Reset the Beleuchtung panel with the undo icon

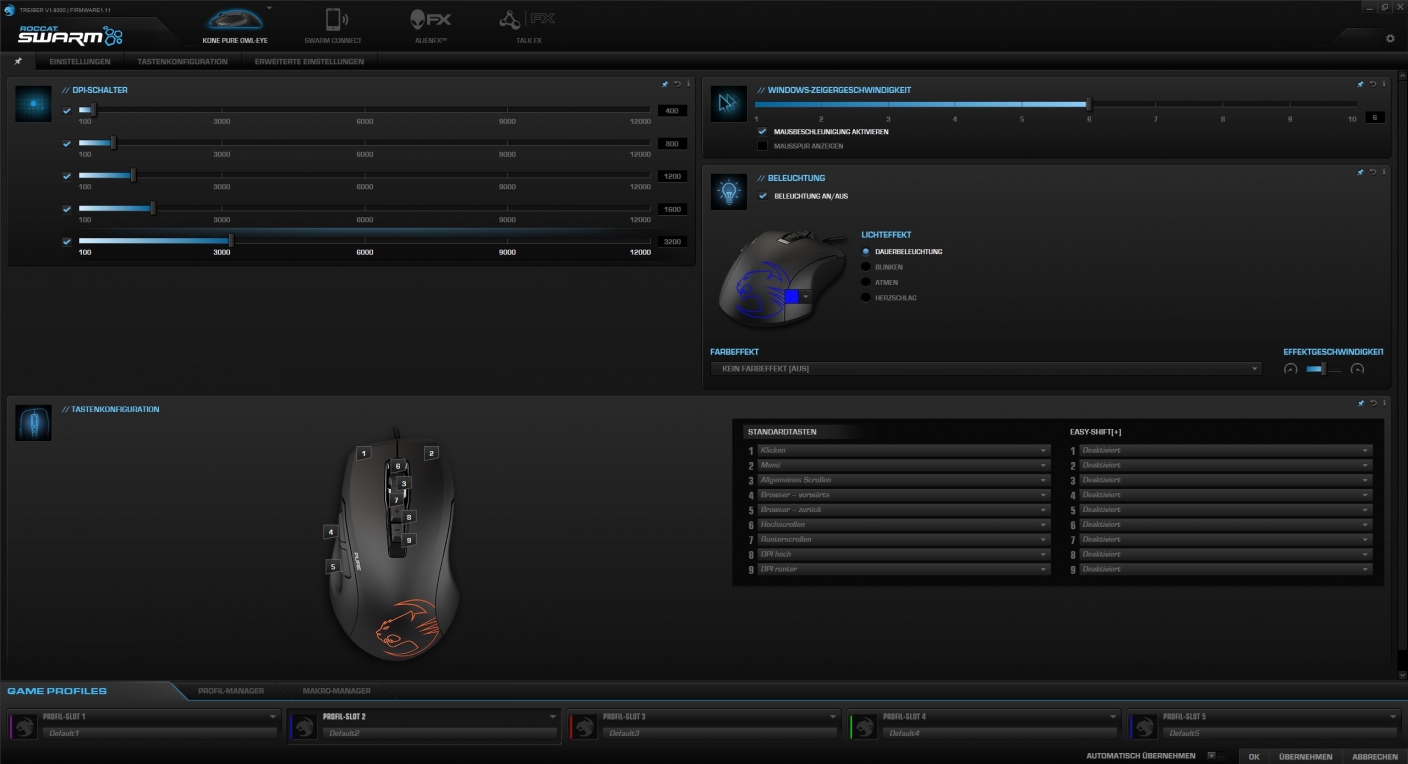[1372, 172]
